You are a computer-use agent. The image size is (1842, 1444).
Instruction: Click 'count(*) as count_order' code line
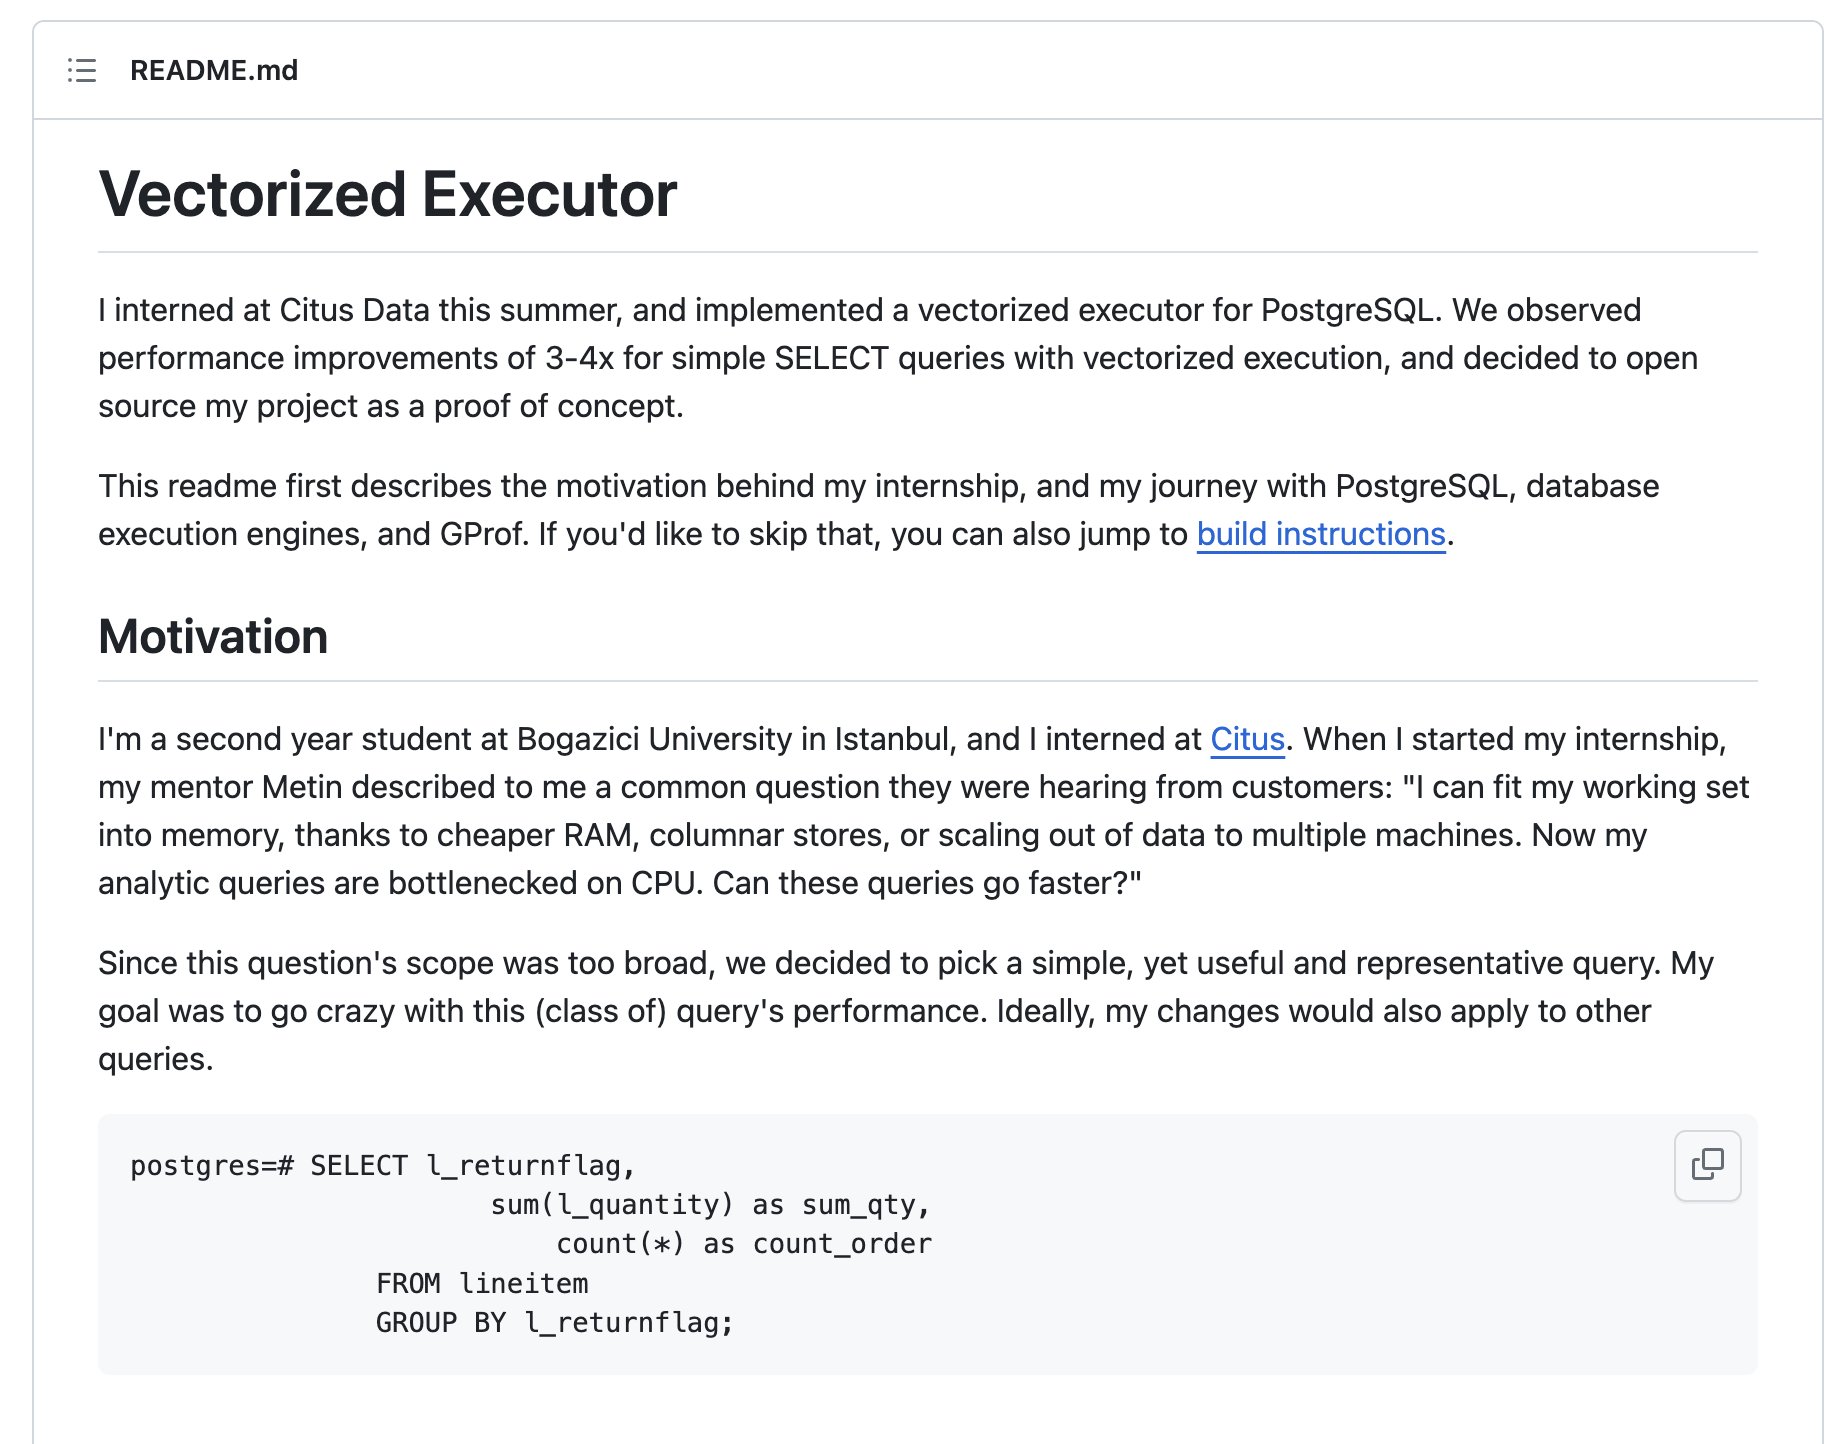pyautogui.click(x=744, y=1244)
